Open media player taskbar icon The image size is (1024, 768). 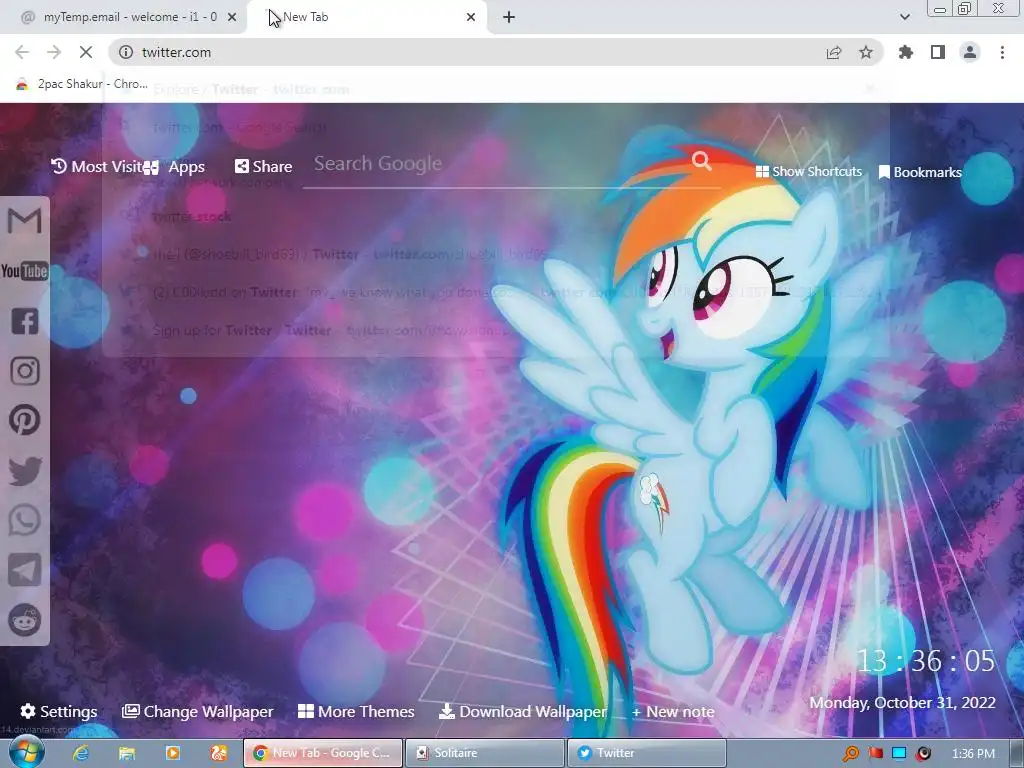pyautogui.click(x=173, y=753)
